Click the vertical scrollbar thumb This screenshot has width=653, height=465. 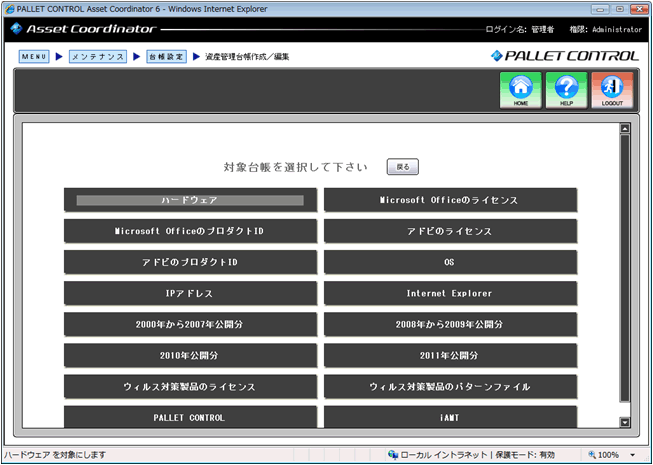[x=625, y=269]
